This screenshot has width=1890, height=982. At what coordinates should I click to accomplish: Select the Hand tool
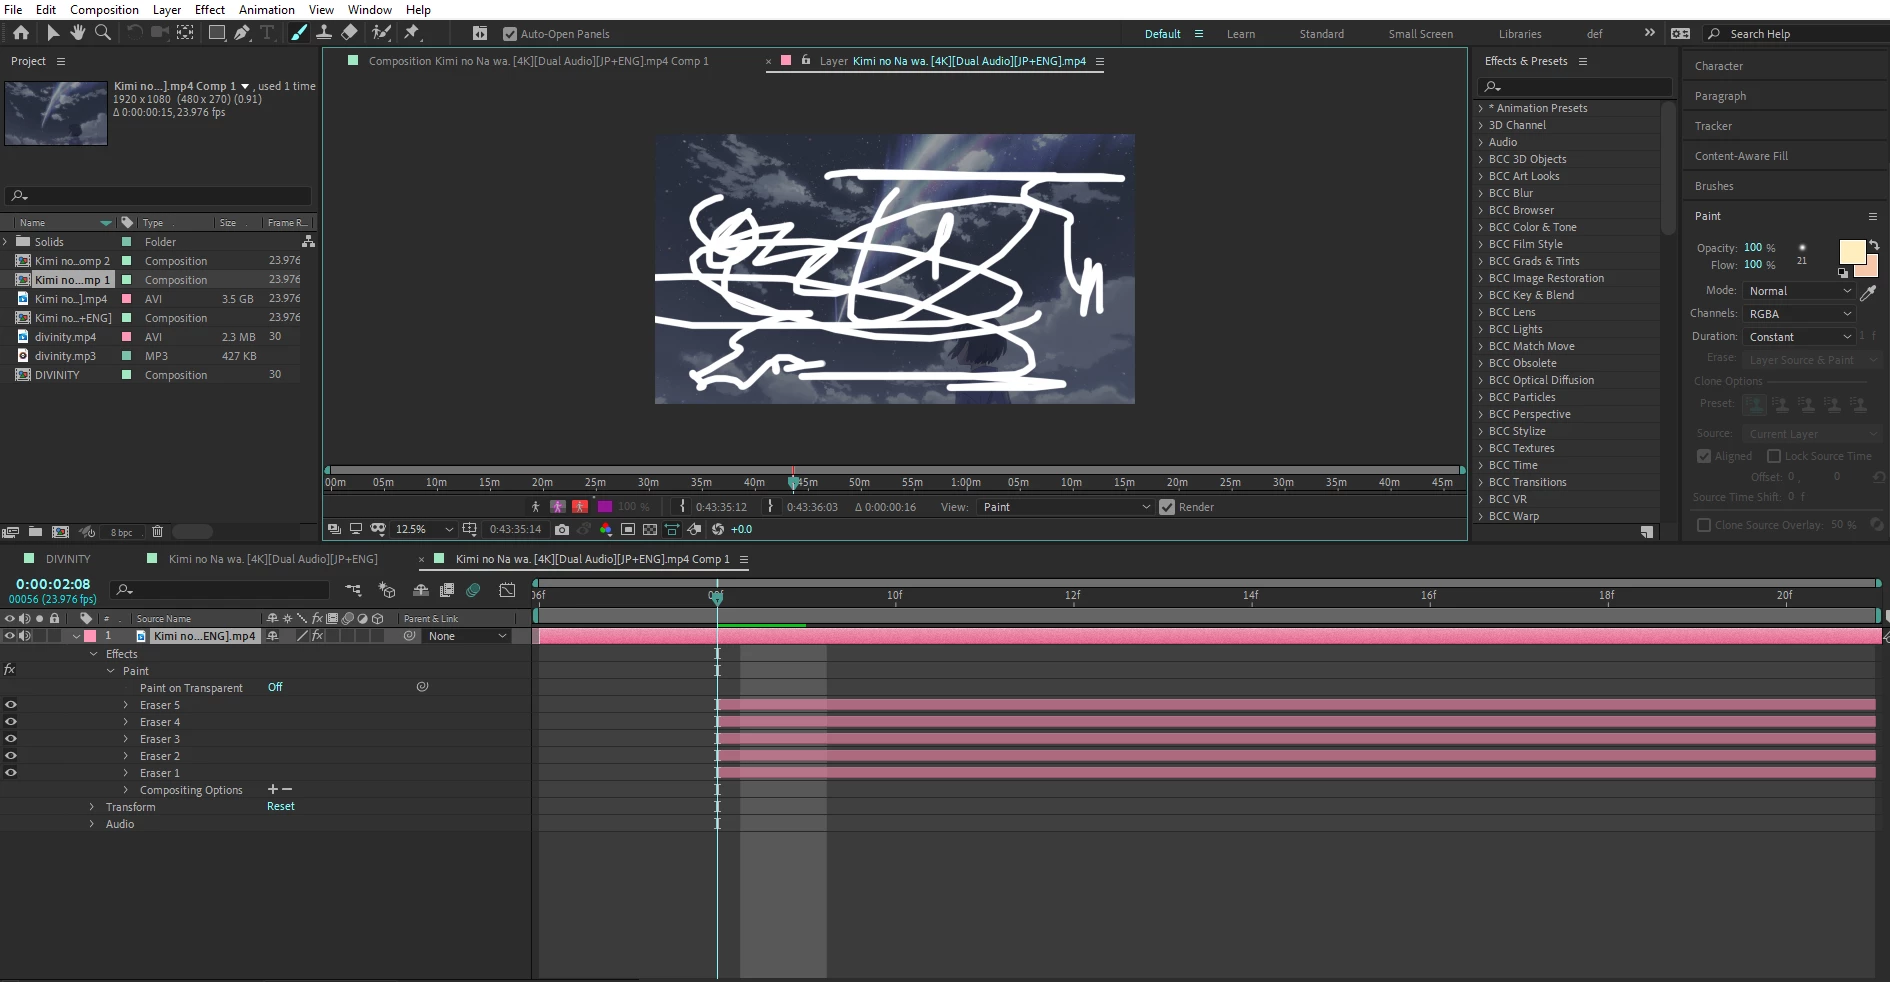pos(77,33)
